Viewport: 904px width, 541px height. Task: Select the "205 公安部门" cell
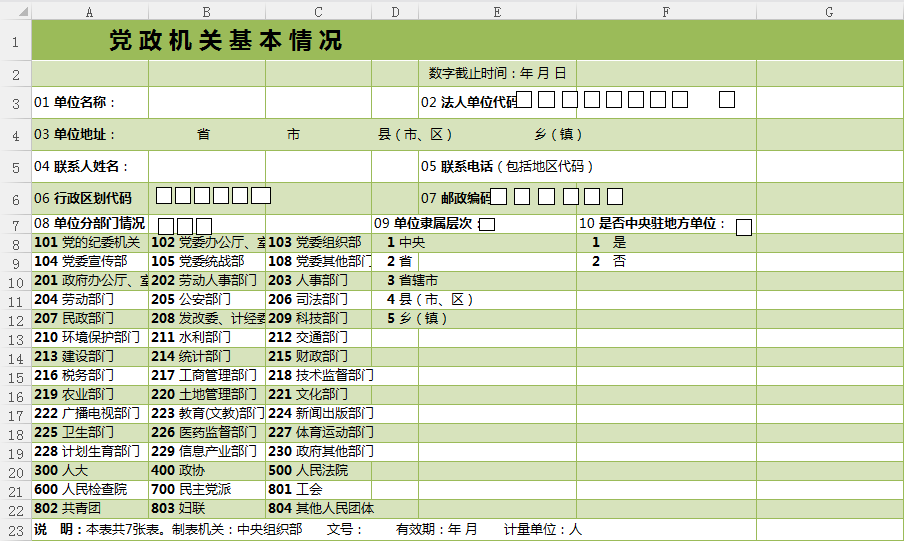coord(206,299)
